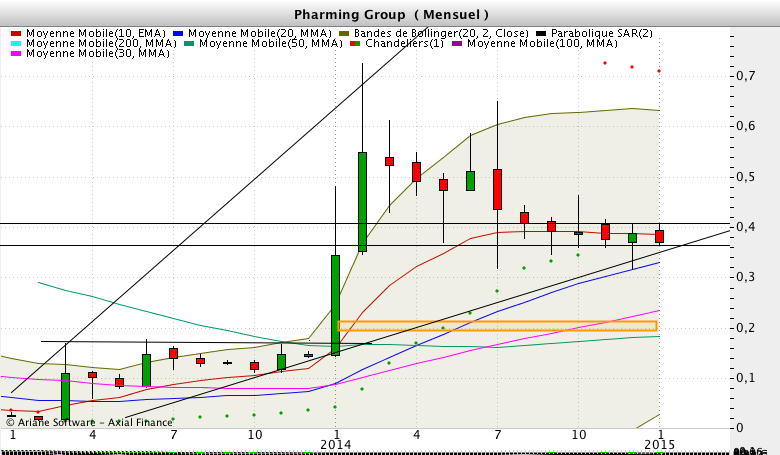
Task: Click the 0,4 price axis label
Action: (x=745, y=227)
